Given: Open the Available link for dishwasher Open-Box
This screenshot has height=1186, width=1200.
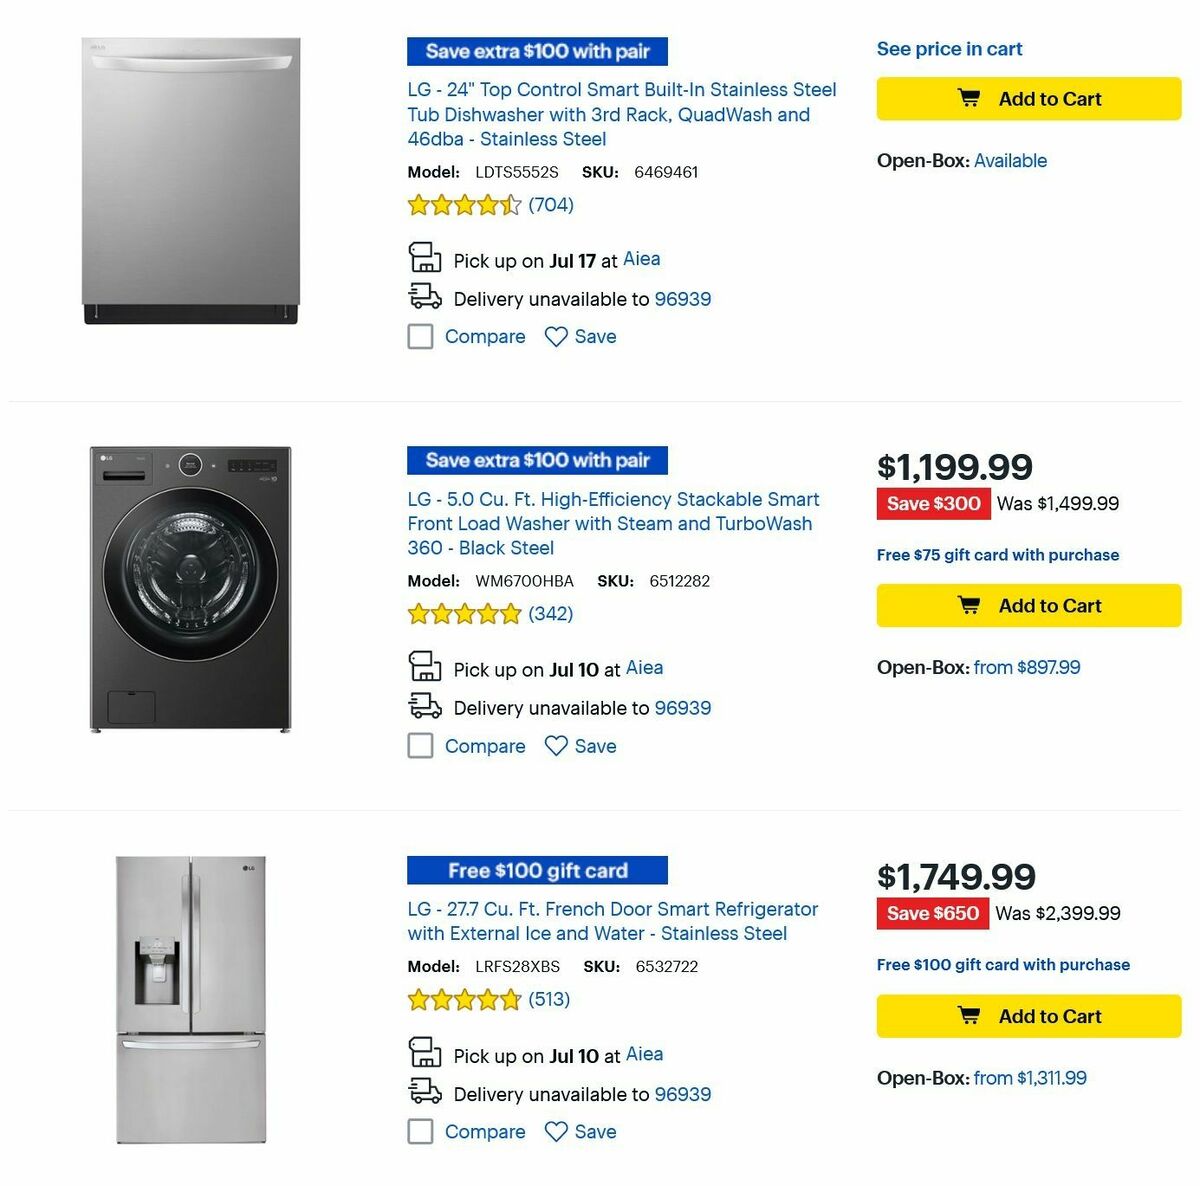Looking at the screenshot, I should [x=1010, y=160].
